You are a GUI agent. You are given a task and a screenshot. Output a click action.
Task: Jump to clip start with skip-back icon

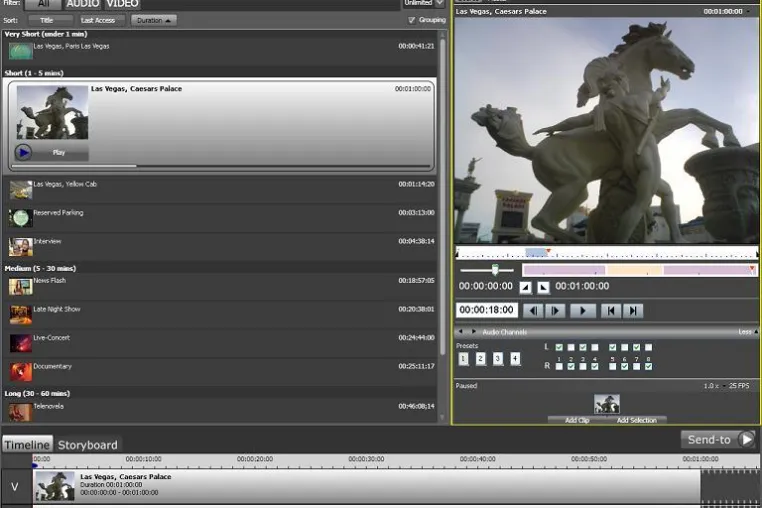[610, 311]
